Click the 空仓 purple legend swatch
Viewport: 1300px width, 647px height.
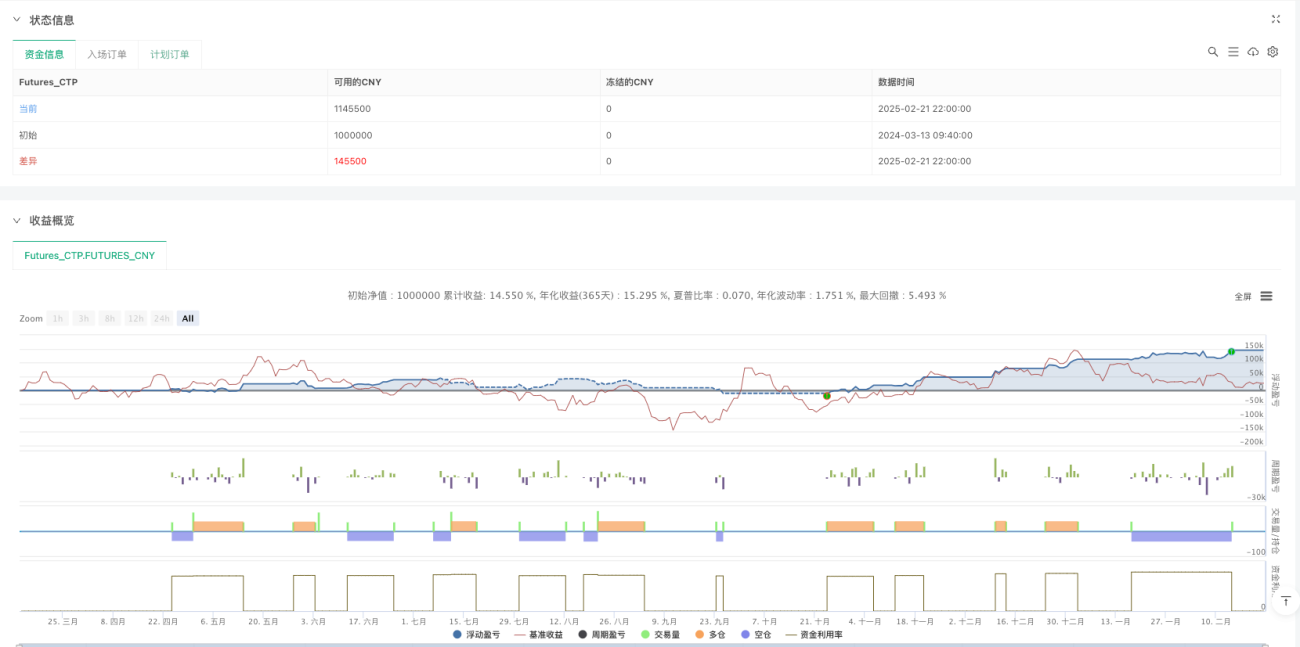(743, 635)
